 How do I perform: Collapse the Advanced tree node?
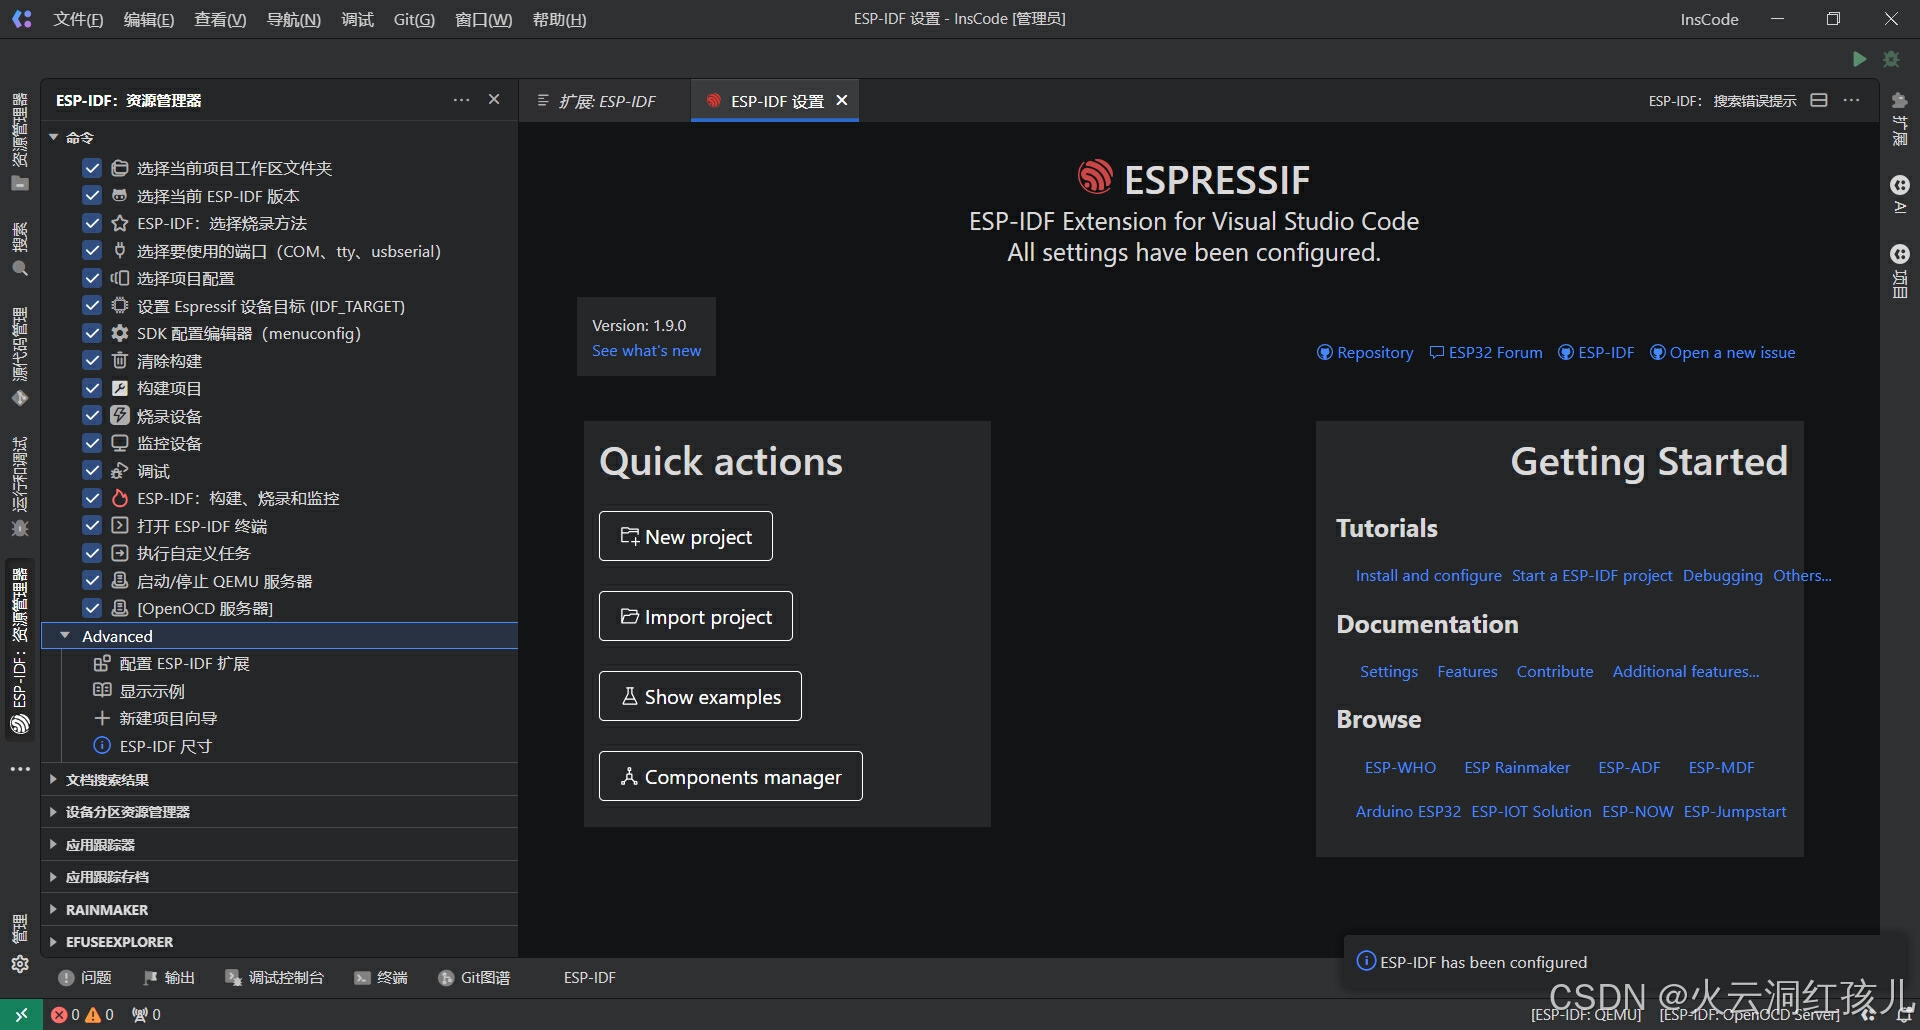pyautogui.click(x=65, y=636)
